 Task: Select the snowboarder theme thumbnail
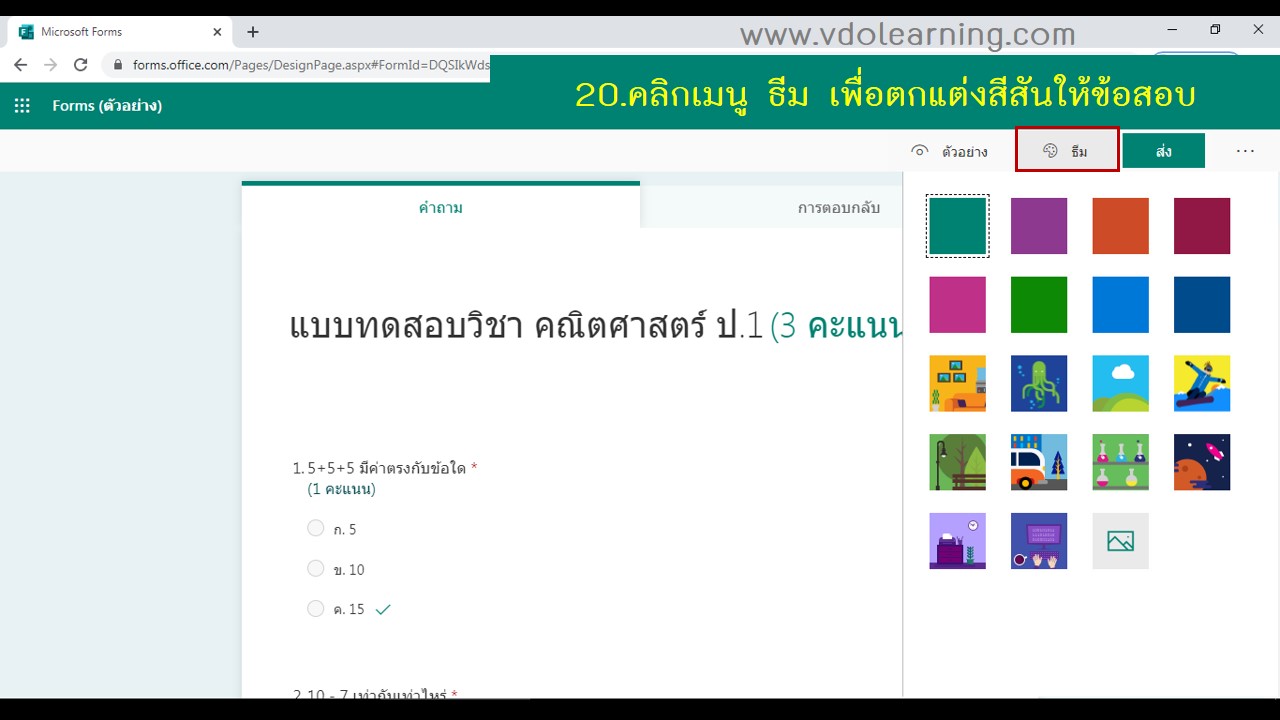[x=1202, y=383]
